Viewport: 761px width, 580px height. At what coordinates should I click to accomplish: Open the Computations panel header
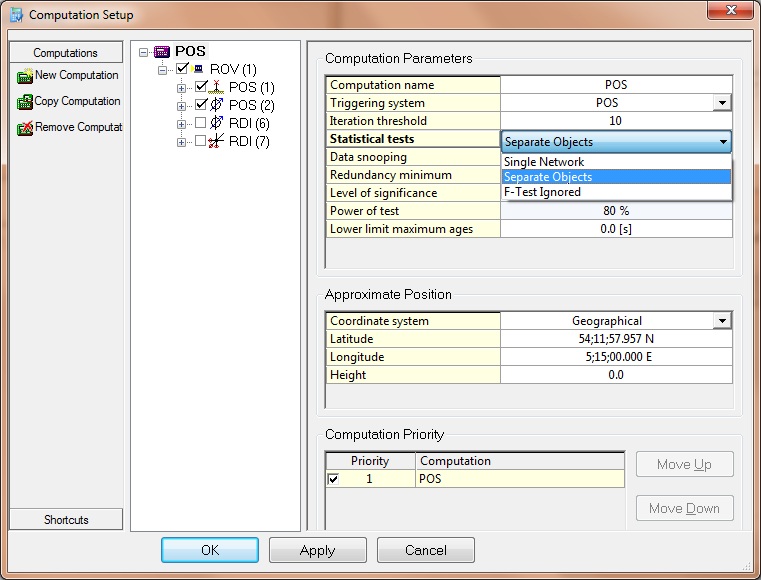[66, 52]
